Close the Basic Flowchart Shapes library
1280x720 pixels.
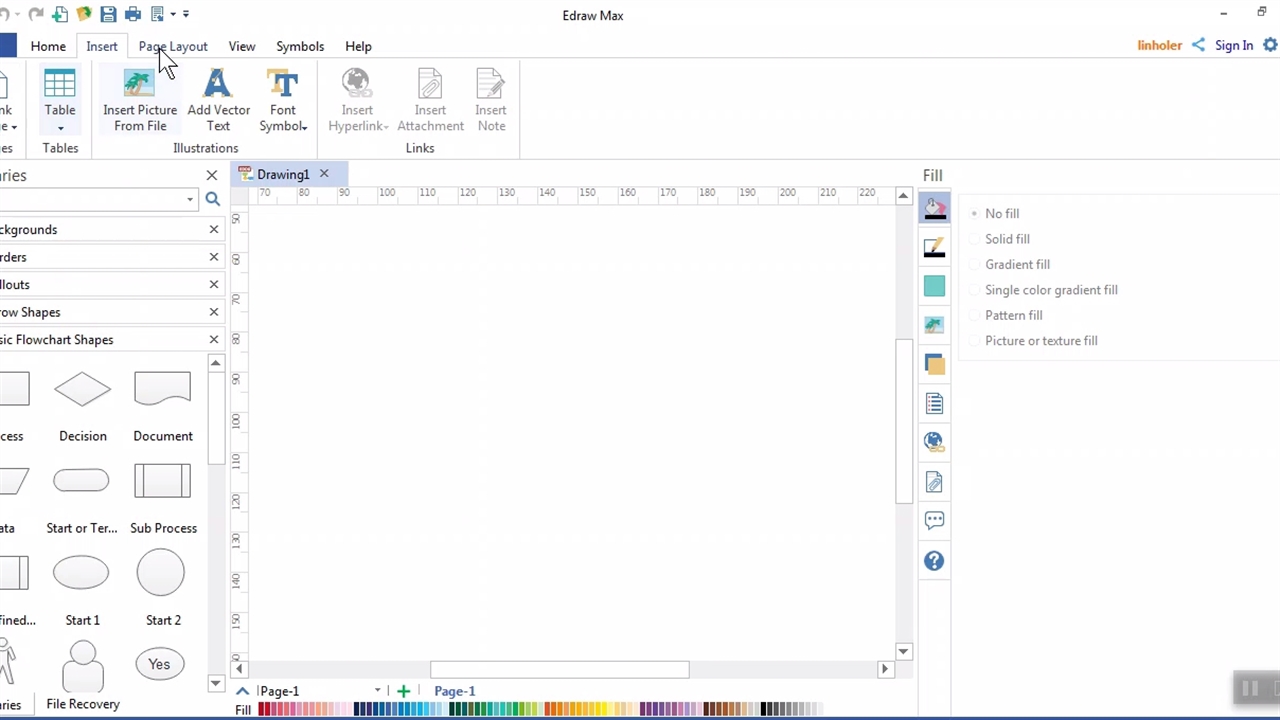point(213,340)
